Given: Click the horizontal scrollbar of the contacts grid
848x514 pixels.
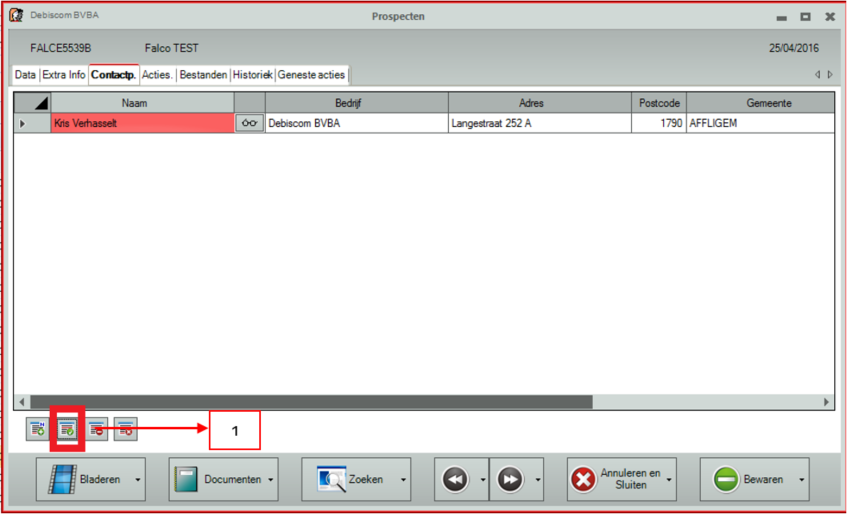Looking at the screenshot, I should (310, 401).
